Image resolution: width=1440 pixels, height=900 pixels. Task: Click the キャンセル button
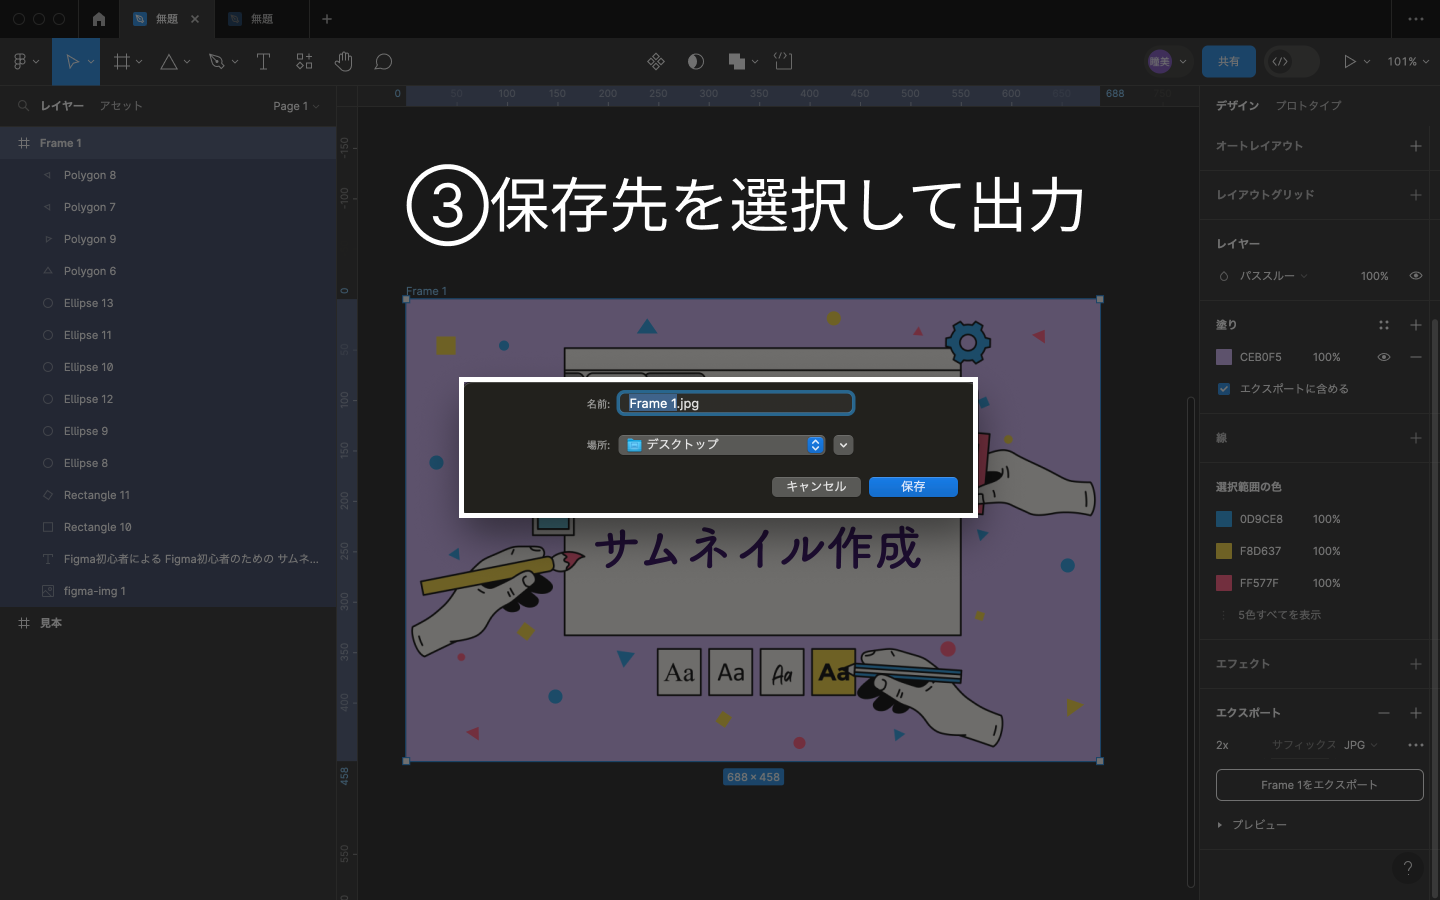(816, 487)
